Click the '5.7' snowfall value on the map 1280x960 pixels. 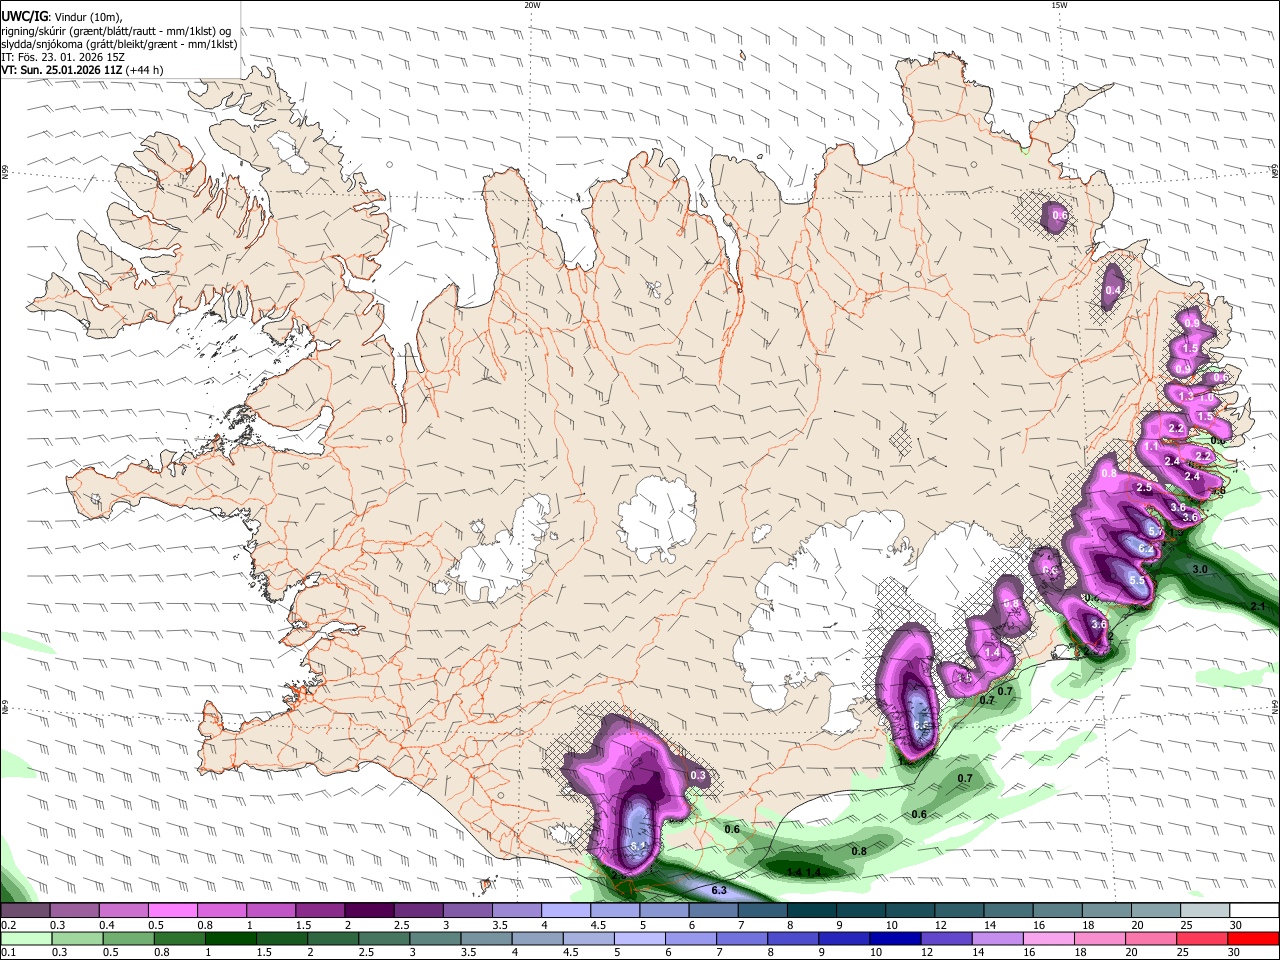(1155, 532)
